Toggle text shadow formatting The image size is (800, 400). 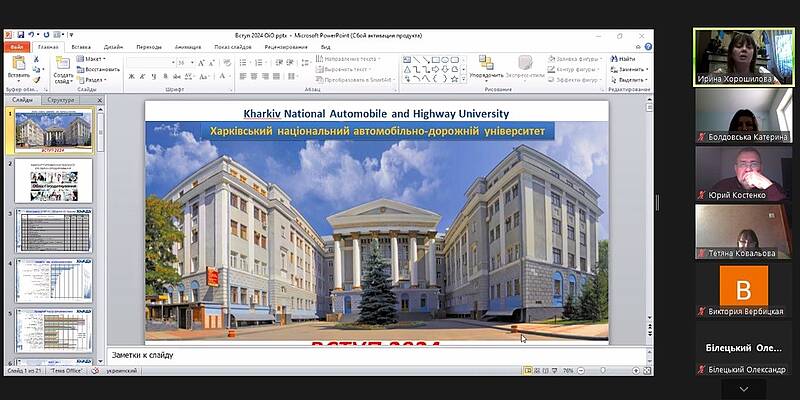(x=165, y=76)
